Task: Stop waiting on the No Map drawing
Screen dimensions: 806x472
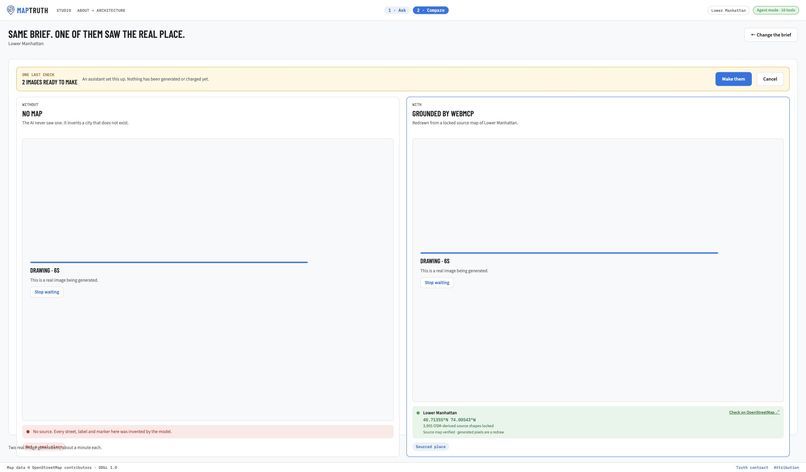Action: tap(47, 292)
